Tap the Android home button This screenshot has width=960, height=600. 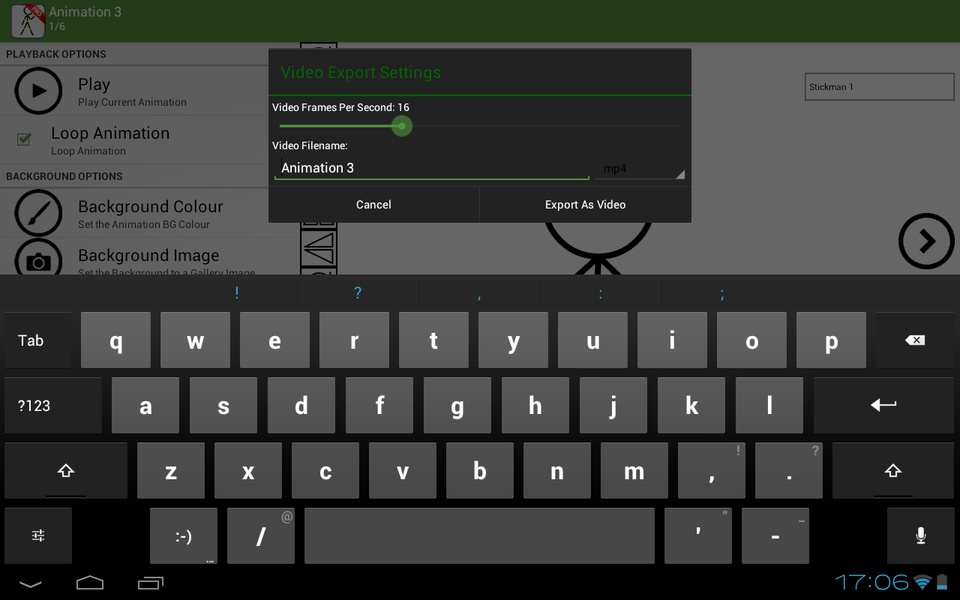pos(89,583)
